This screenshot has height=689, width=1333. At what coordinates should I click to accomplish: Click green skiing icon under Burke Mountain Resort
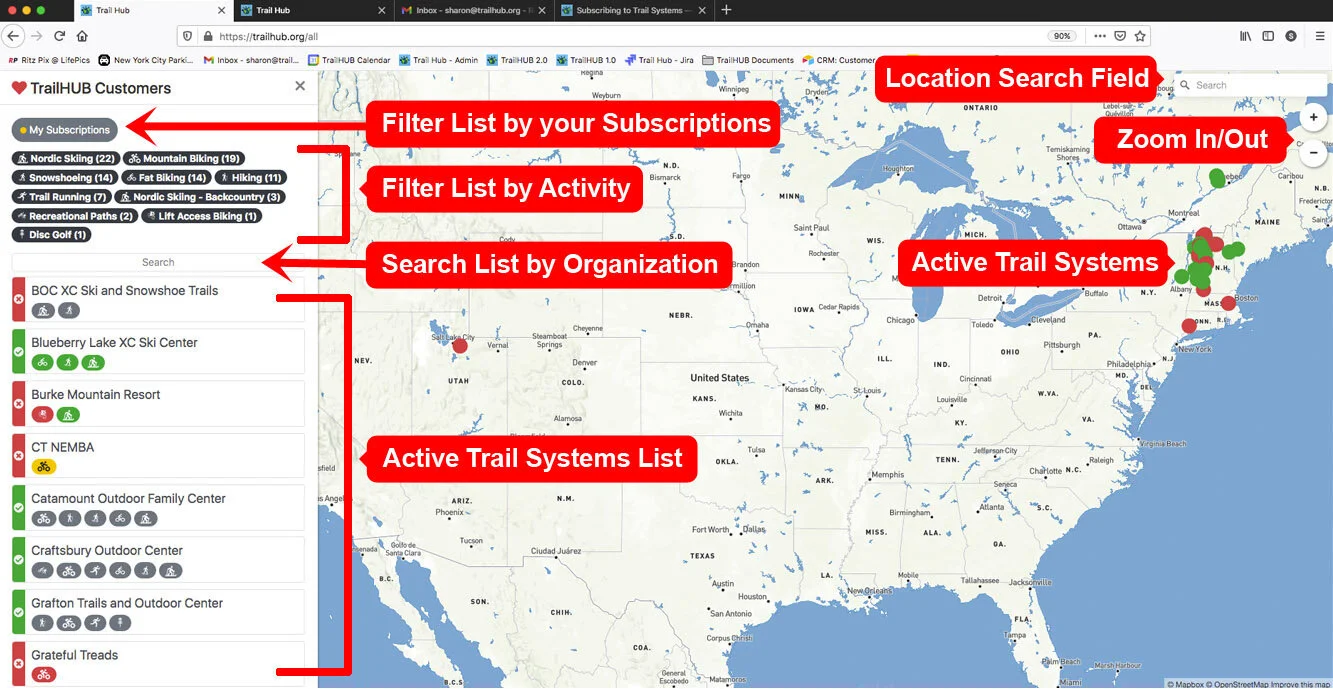click(x=68, y=414)
